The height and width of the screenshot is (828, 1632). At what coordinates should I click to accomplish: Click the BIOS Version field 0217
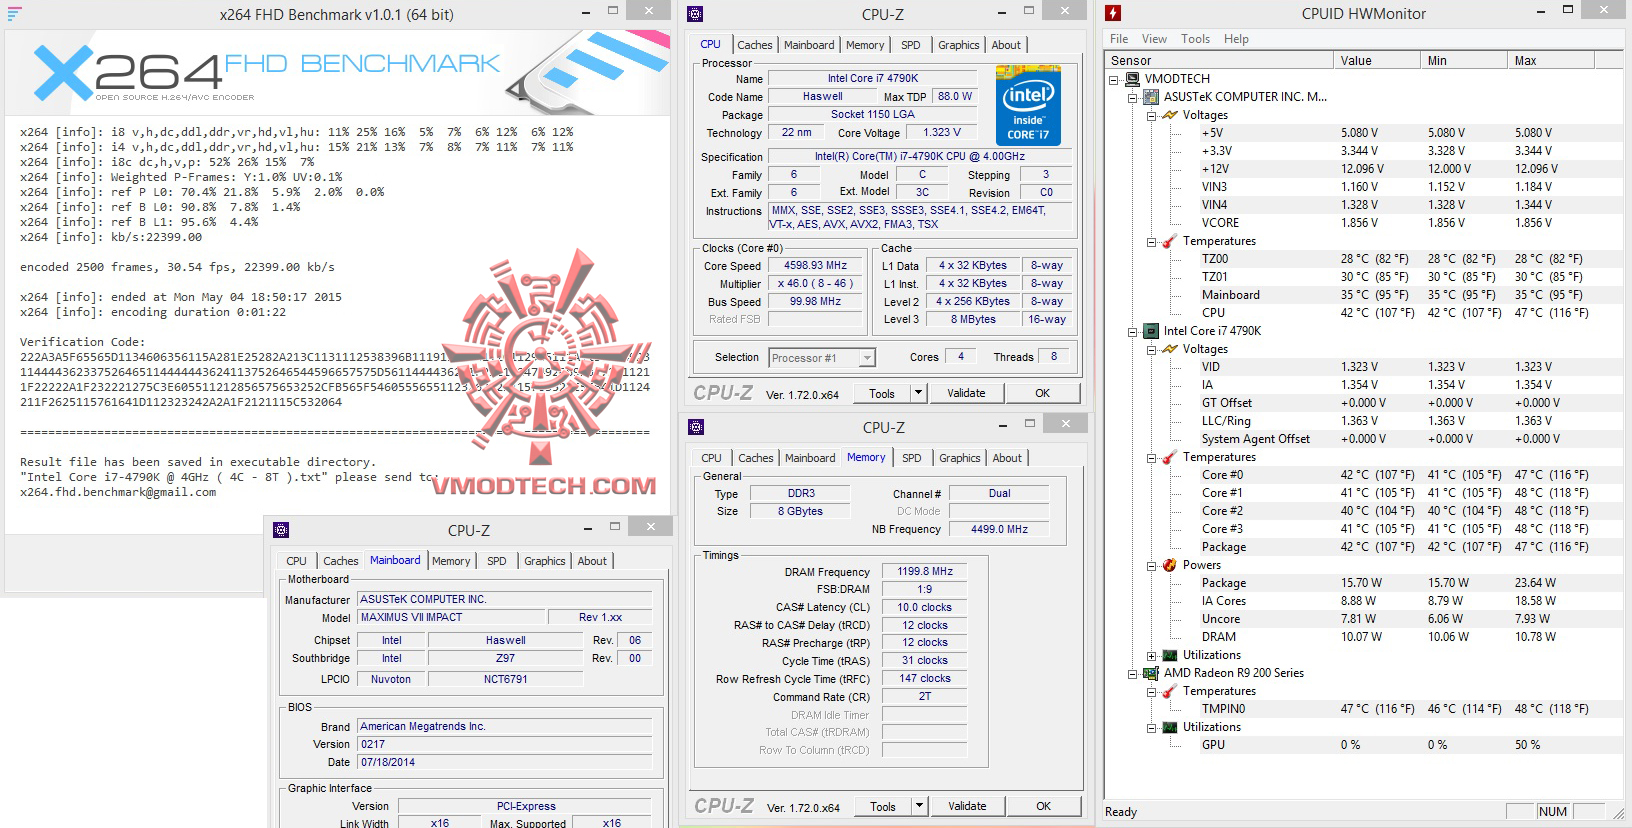[x=505, y=744]
